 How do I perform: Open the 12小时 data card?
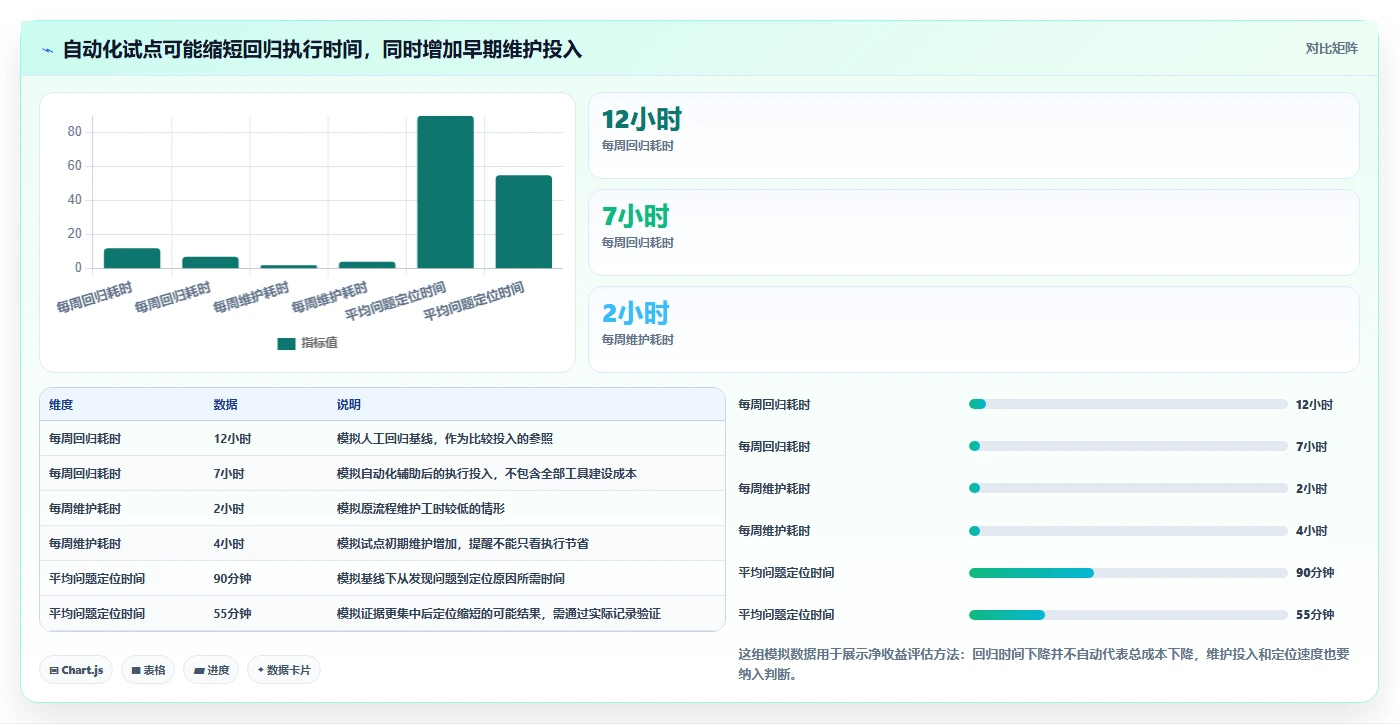[x=974, y=135]
